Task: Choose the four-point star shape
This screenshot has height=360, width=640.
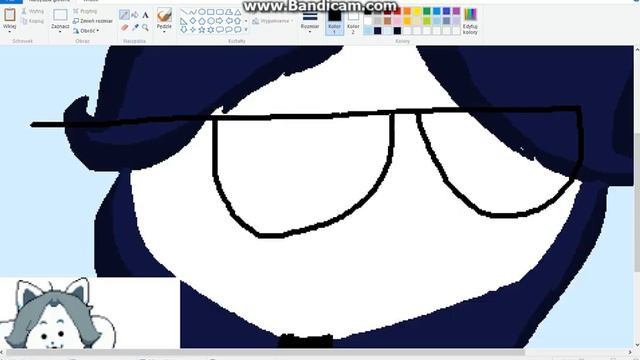Action: [193, 29]
